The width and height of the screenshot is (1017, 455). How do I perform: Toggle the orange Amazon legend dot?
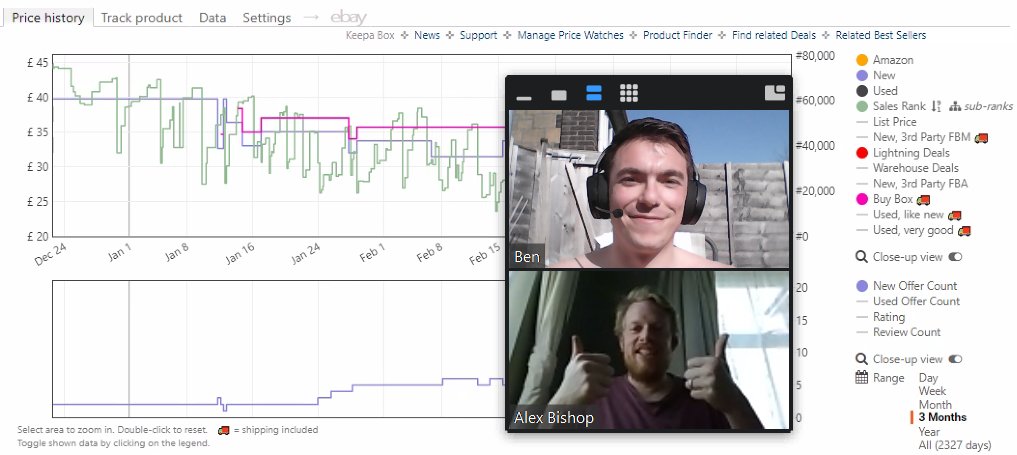click(862, 60)
